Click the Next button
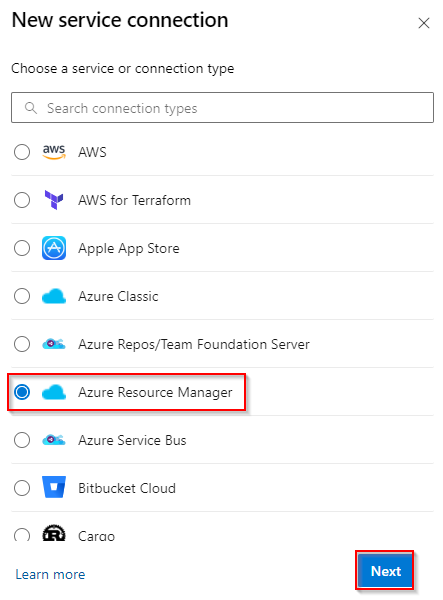Image resolution: width=443 pixels, height=600 pixels. click(385, 571)
